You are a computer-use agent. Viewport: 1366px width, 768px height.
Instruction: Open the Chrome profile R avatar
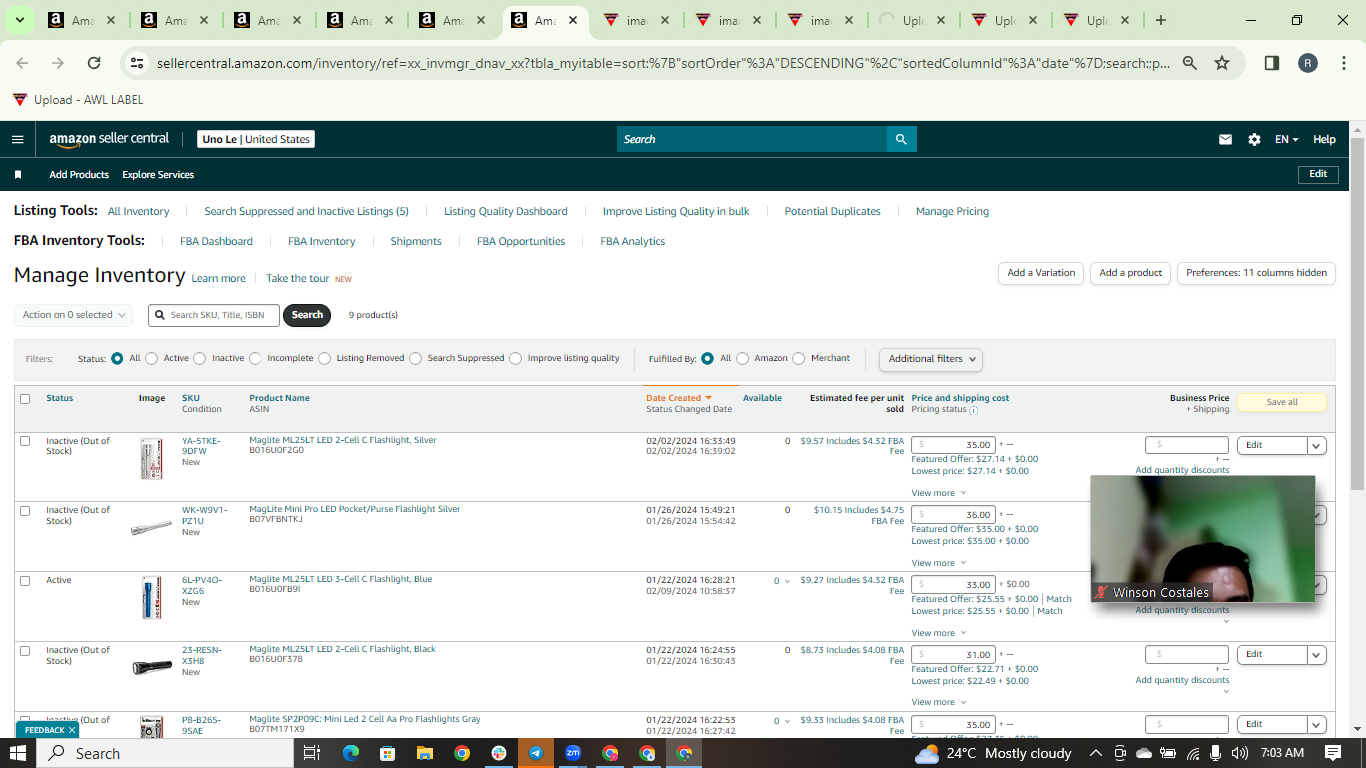tap(1308, 63)
